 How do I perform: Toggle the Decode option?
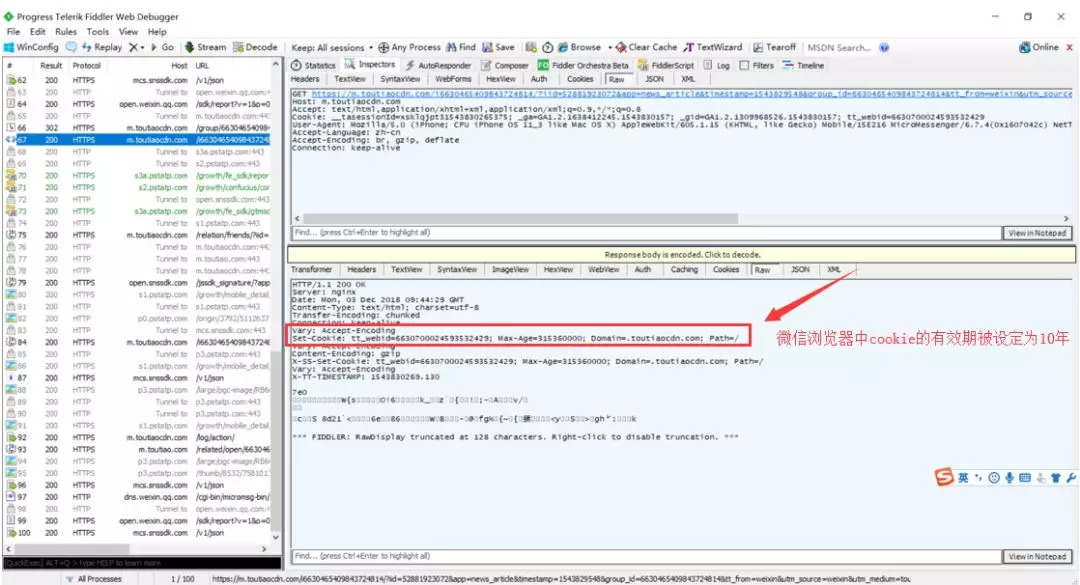255,47
